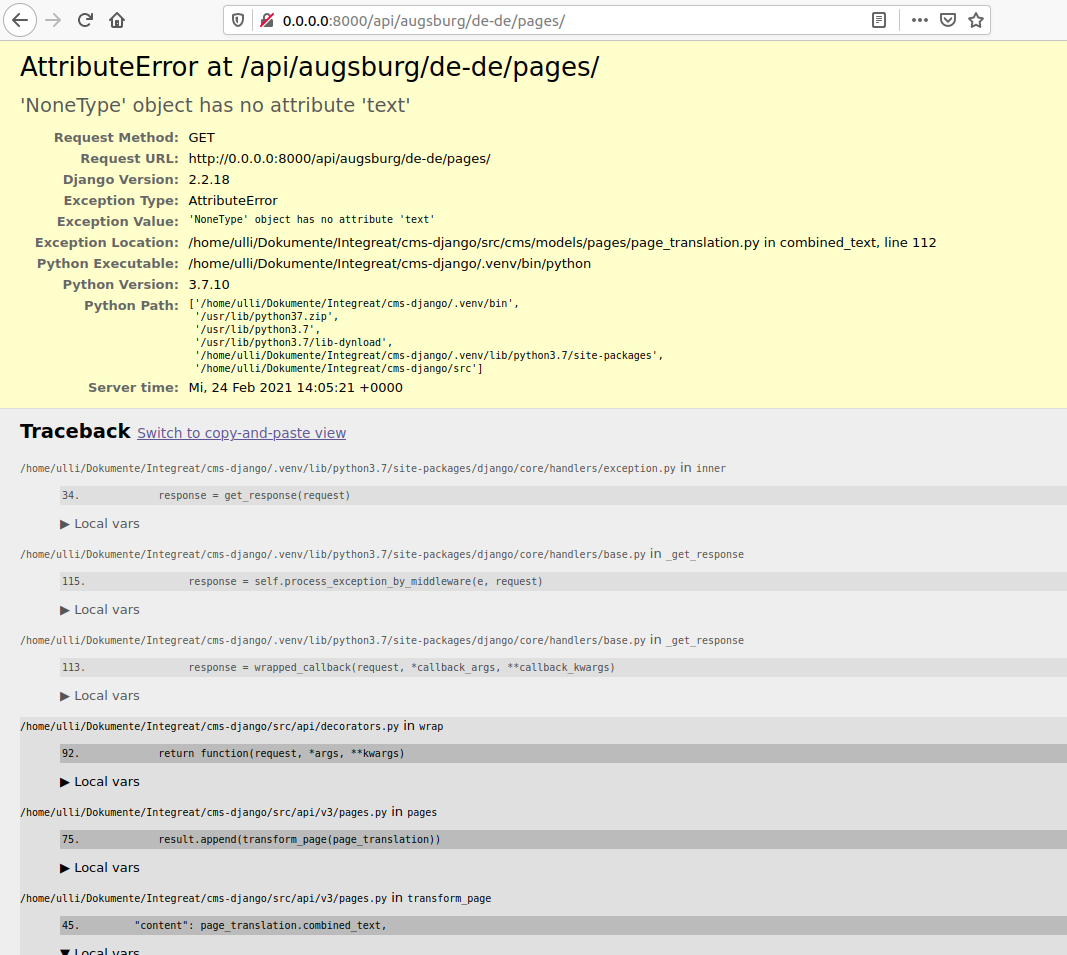This screenshot has width=1067, height=955.
Task: Expand Local vars for the decorators.py frame
Action: pyautogui.click(x=99, y=781)
